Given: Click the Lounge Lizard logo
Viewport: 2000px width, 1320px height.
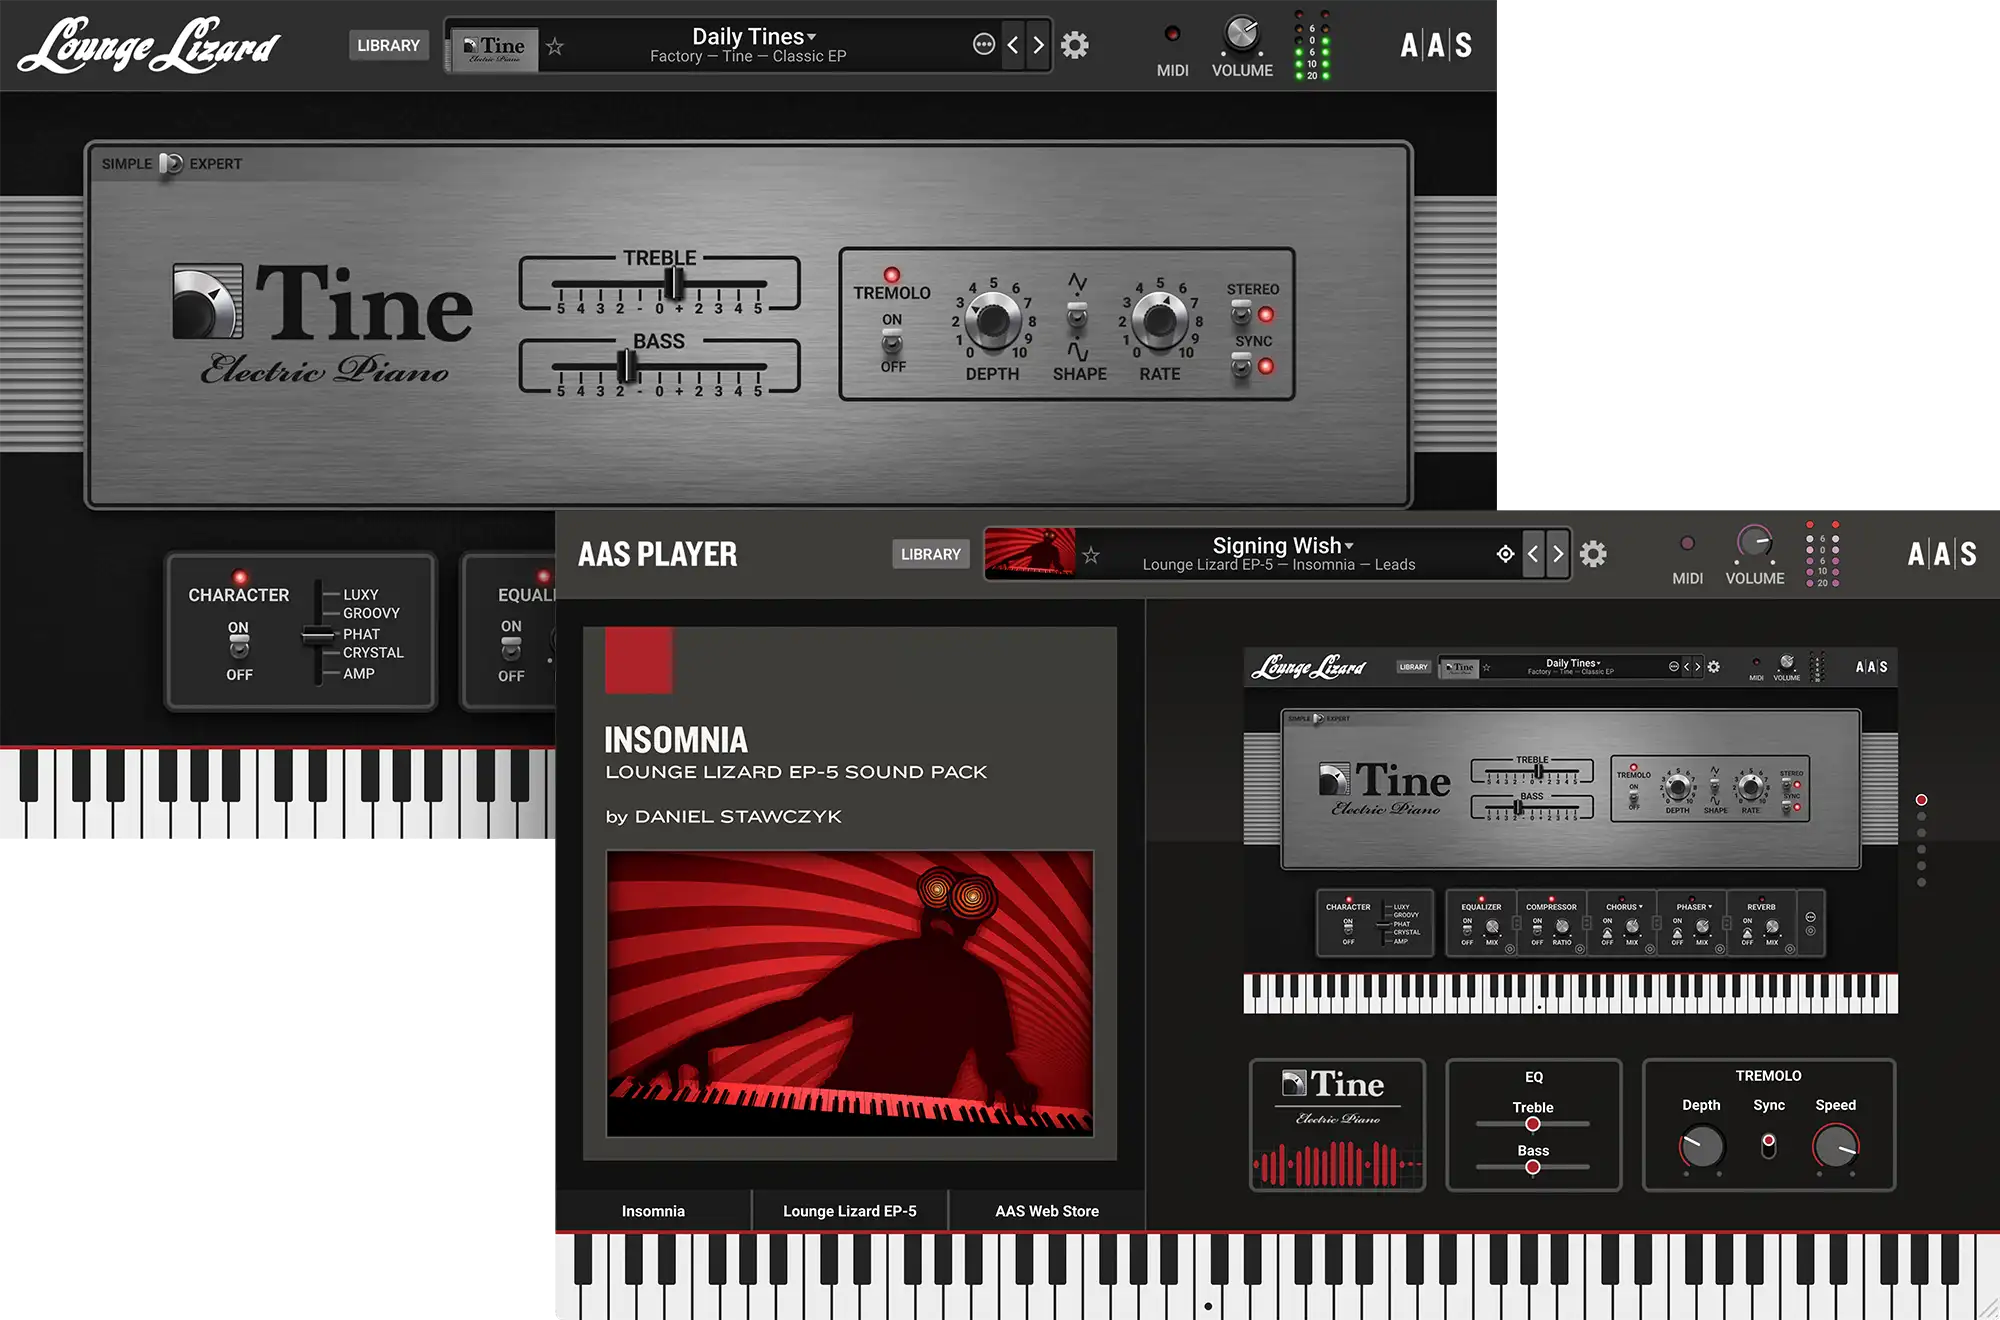Looking at the screenshot, I should point(149,45).
